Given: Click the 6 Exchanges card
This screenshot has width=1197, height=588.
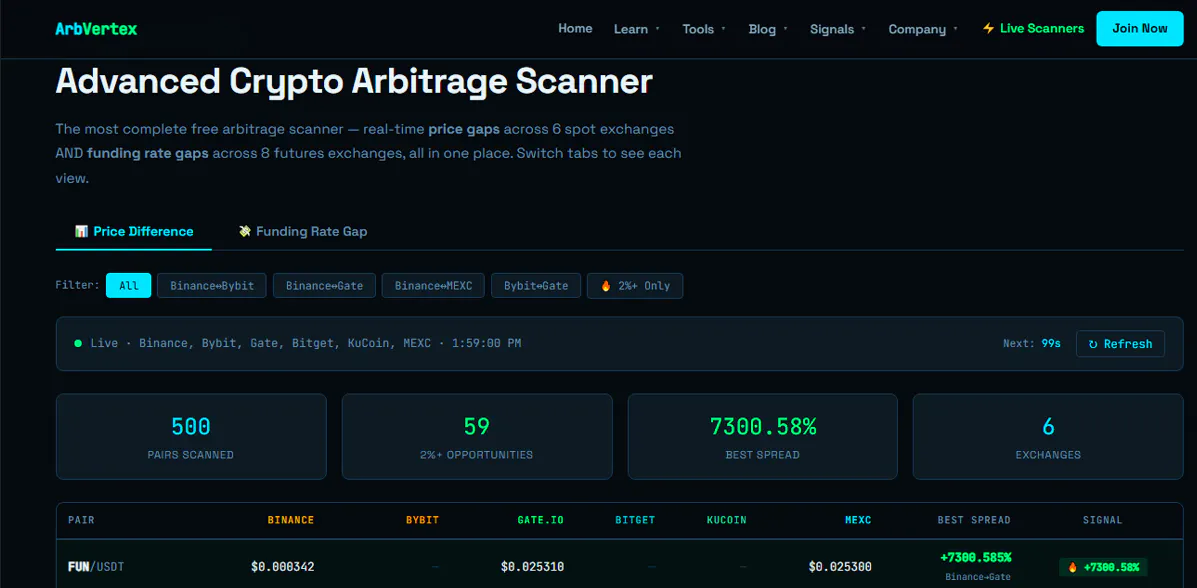Looking at the screenshot, I should (x=1048, y=437).
